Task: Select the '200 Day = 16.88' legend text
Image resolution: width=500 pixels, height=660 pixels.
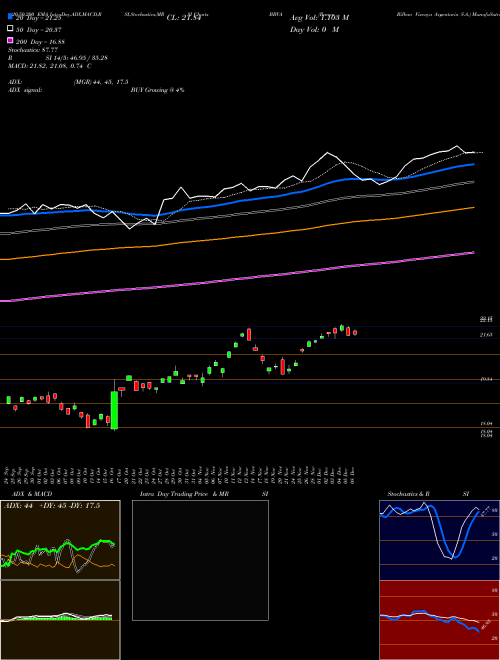Action: tap(40, 41)
